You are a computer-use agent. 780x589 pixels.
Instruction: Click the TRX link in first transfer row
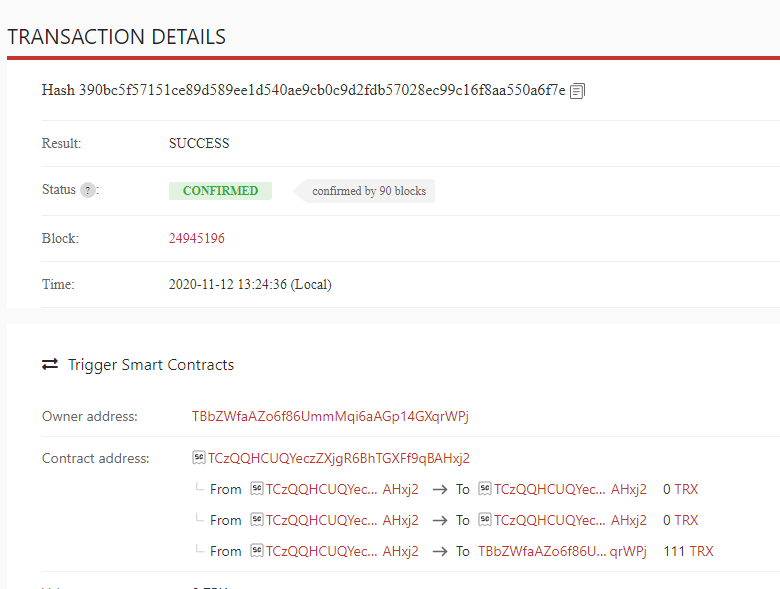[686, 489]
